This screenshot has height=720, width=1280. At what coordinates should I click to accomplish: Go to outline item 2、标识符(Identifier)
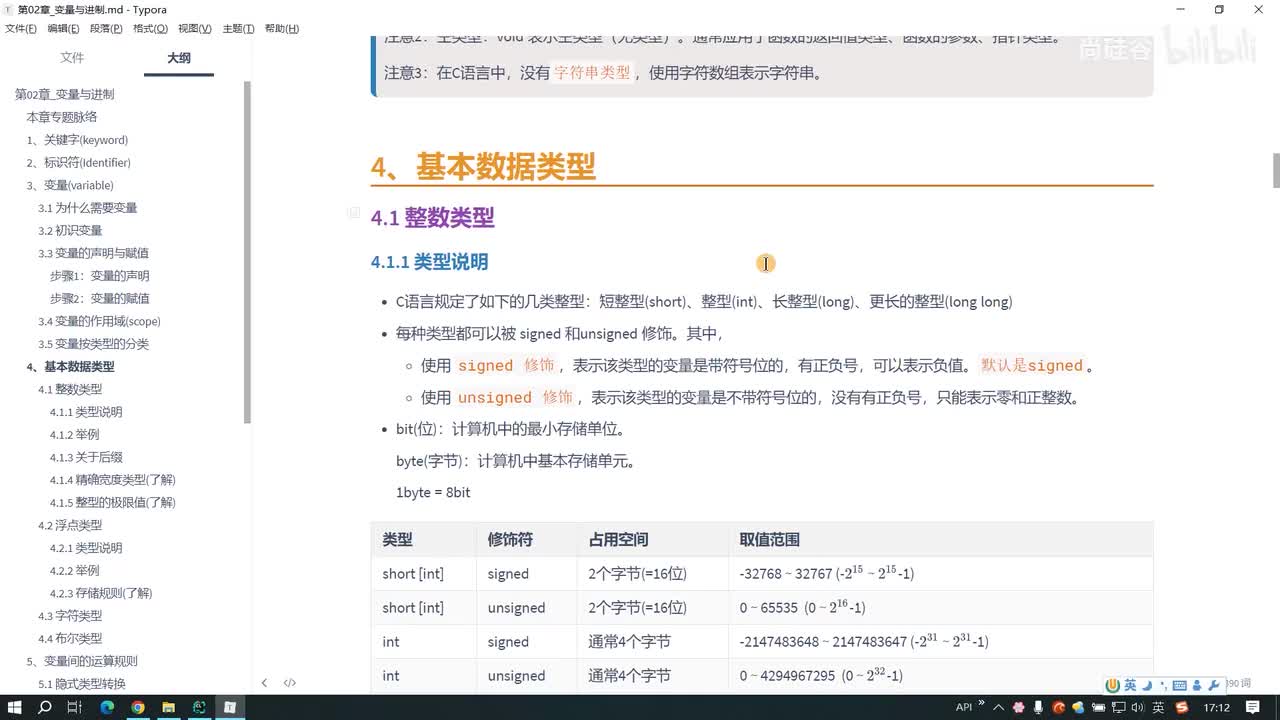[78, 162]
